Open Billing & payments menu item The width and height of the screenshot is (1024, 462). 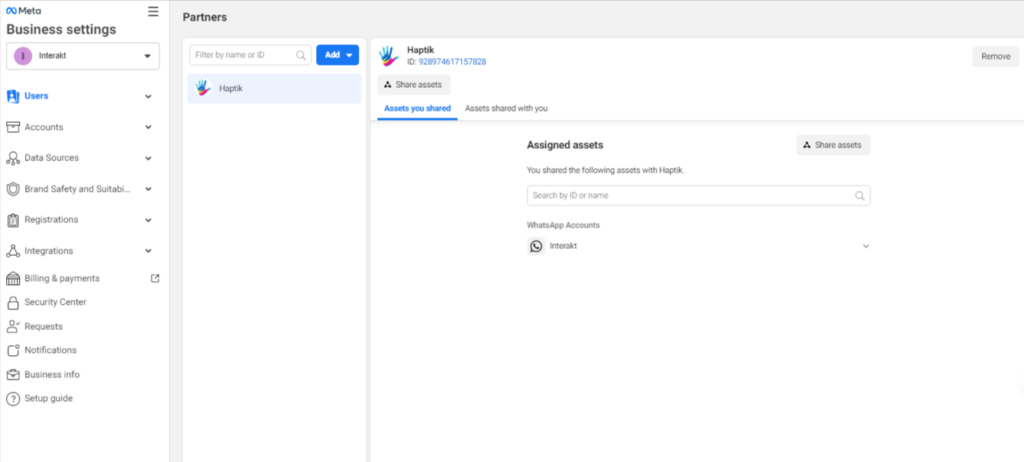(x=62, y=278)
